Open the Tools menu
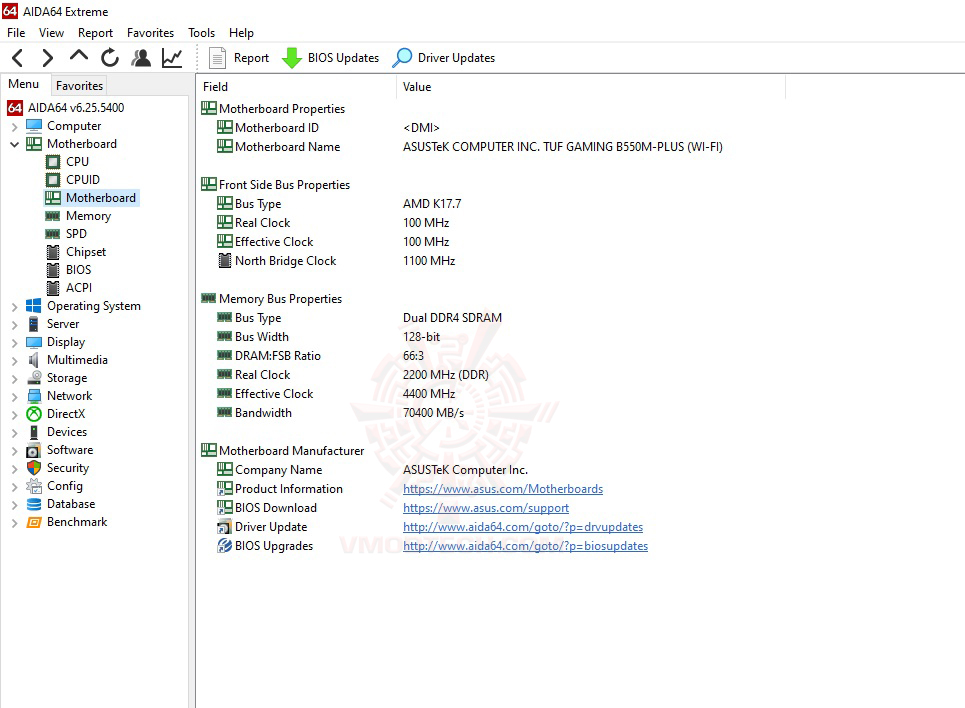965x708 pixels. (201, 32)
